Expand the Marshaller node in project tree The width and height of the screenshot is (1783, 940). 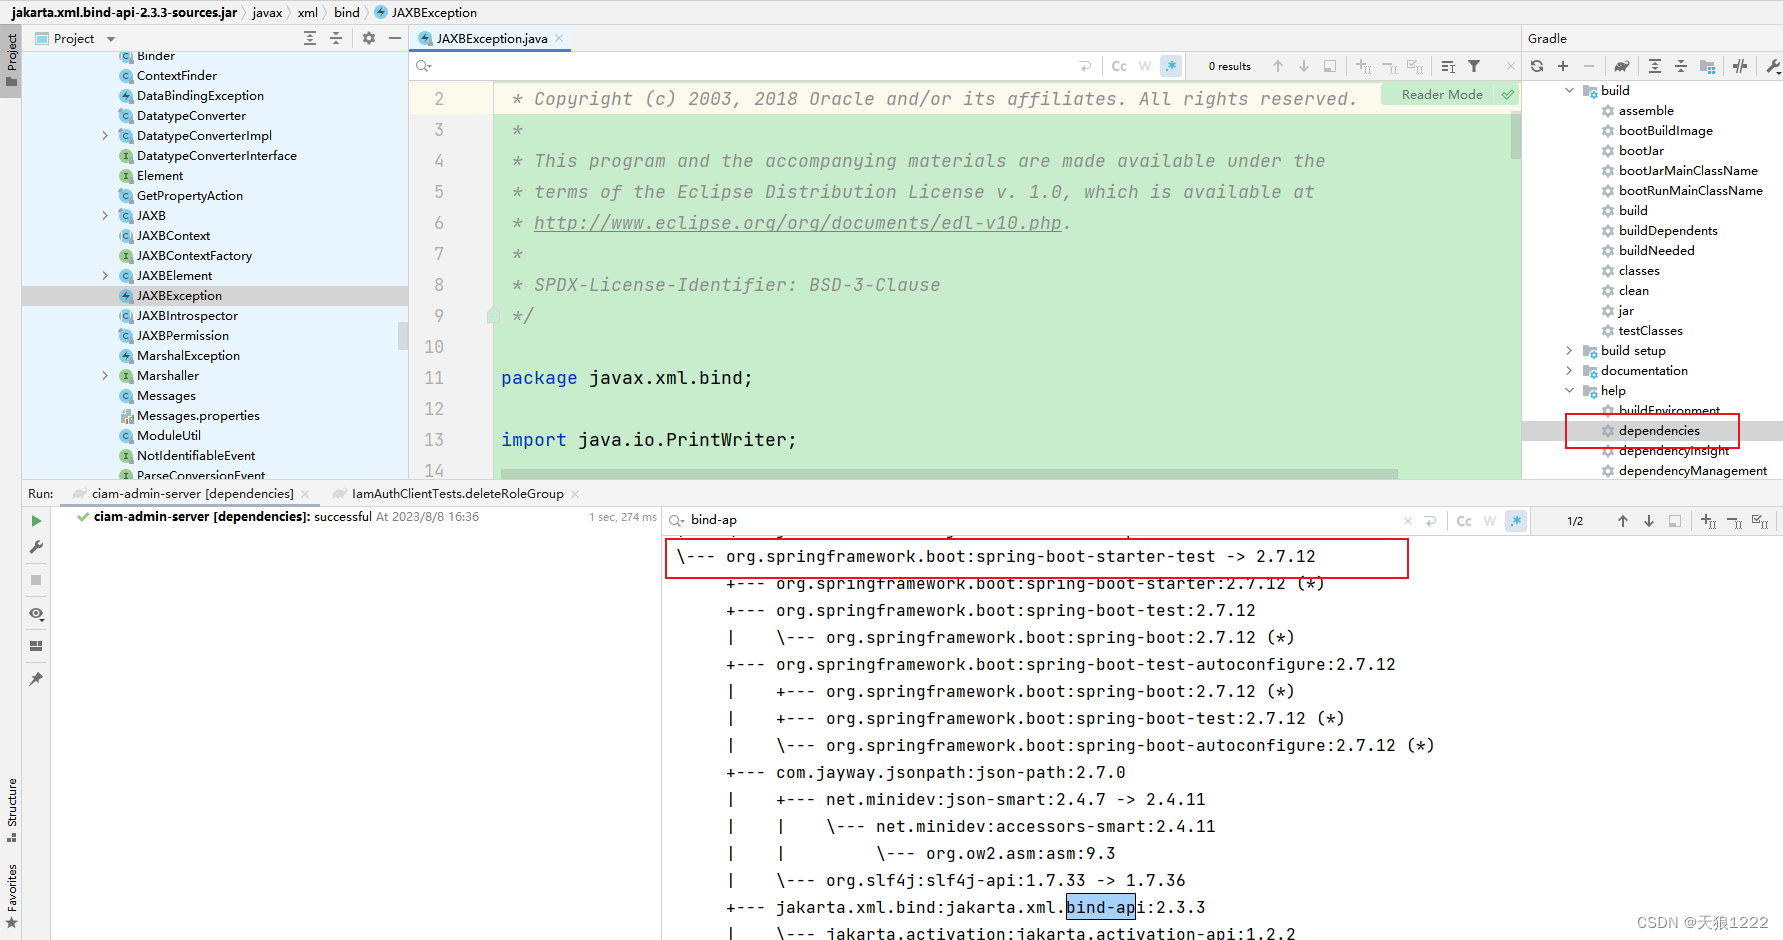tap(105, 375)
